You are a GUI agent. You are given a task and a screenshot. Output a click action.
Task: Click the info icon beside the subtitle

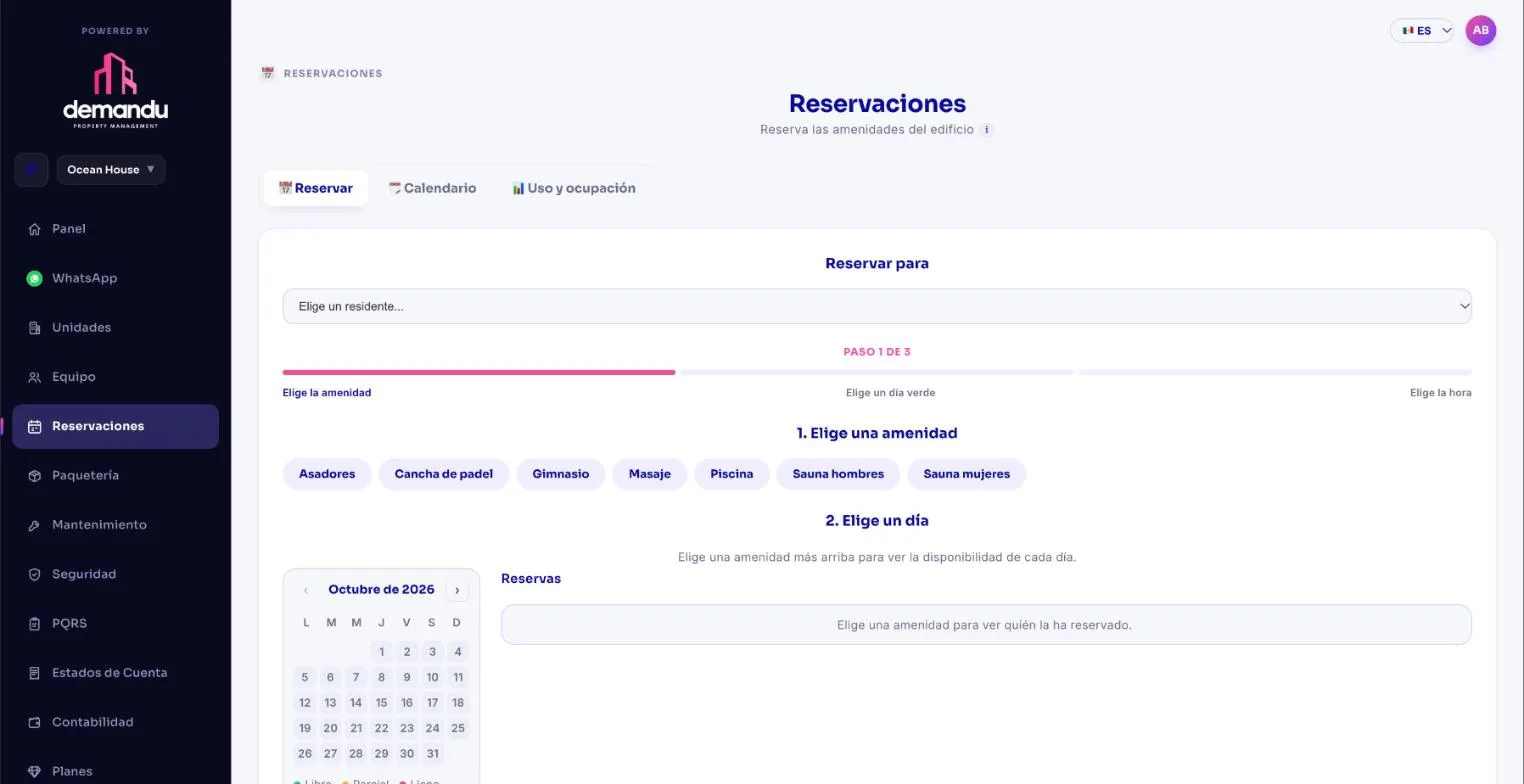tap(987, 130)
